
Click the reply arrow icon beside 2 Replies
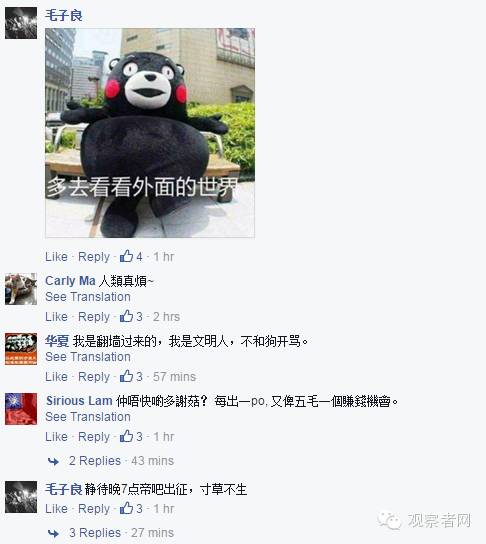53,461
